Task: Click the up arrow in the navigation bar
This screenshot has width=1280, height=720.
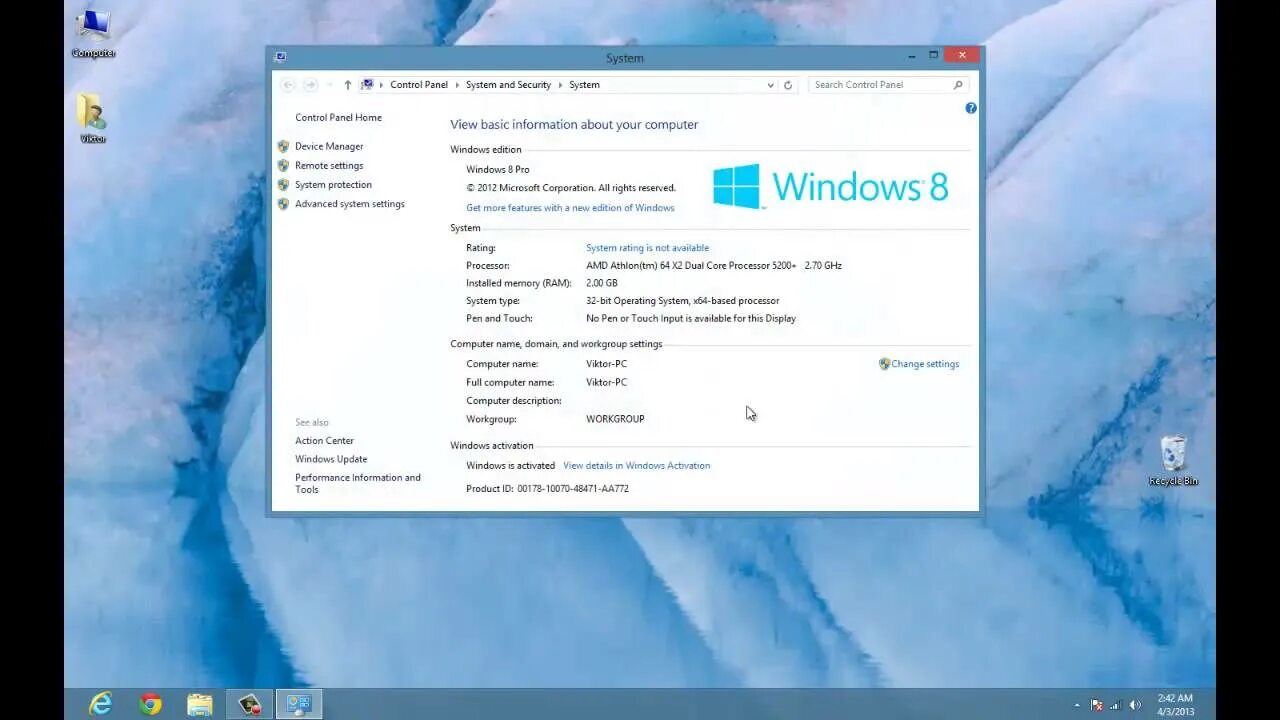Action: 347,85
